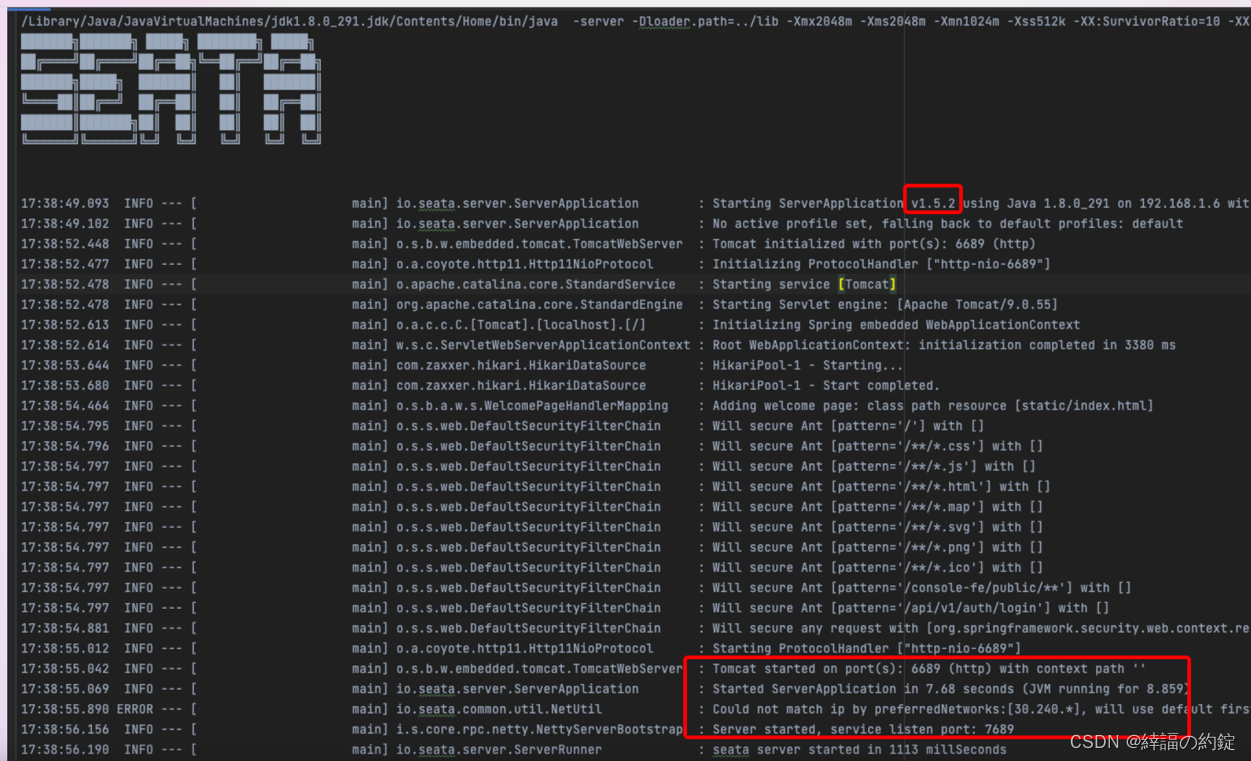Select "Server started, service listen port: 7689"

pos(863,729)
